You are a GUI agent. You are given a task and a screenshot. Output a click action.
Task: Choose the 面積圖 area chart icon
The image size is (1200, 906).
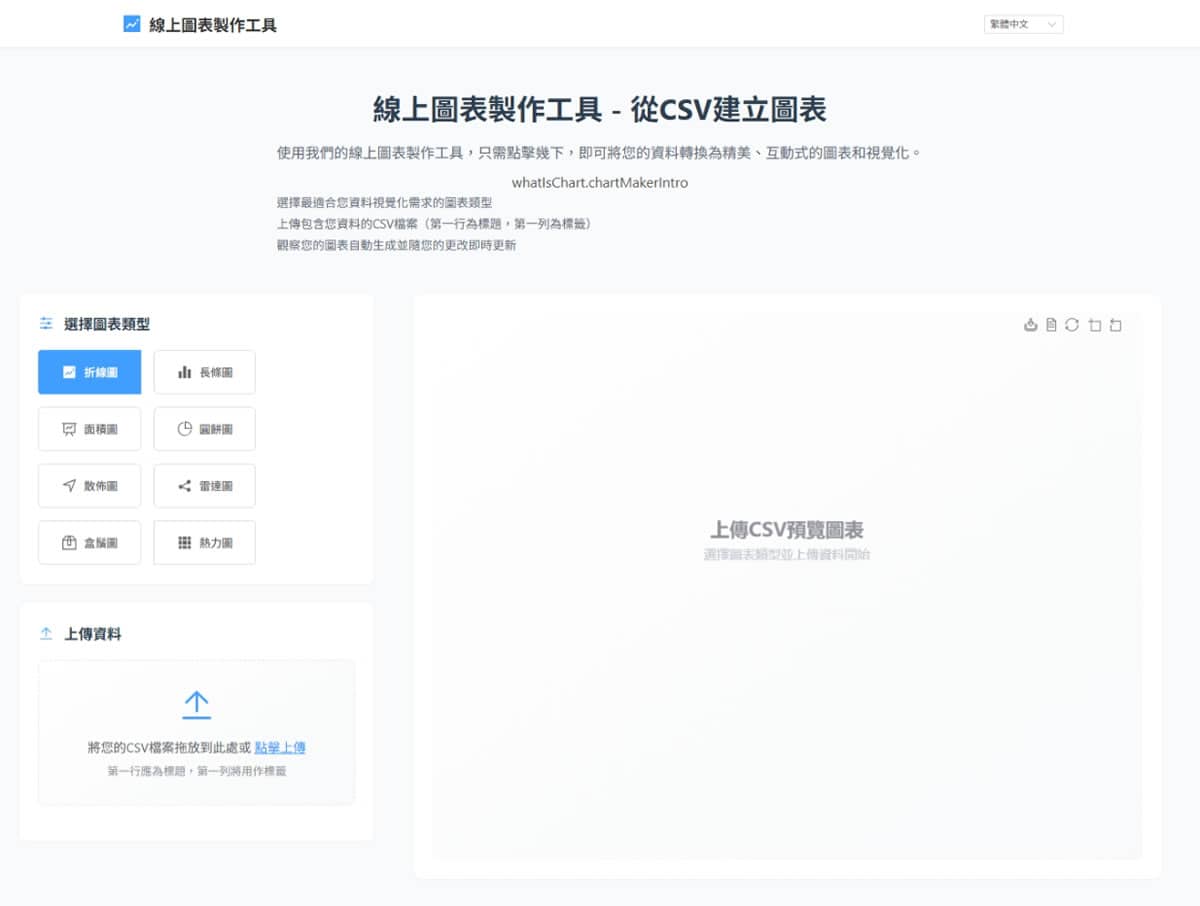click(89, 428)
